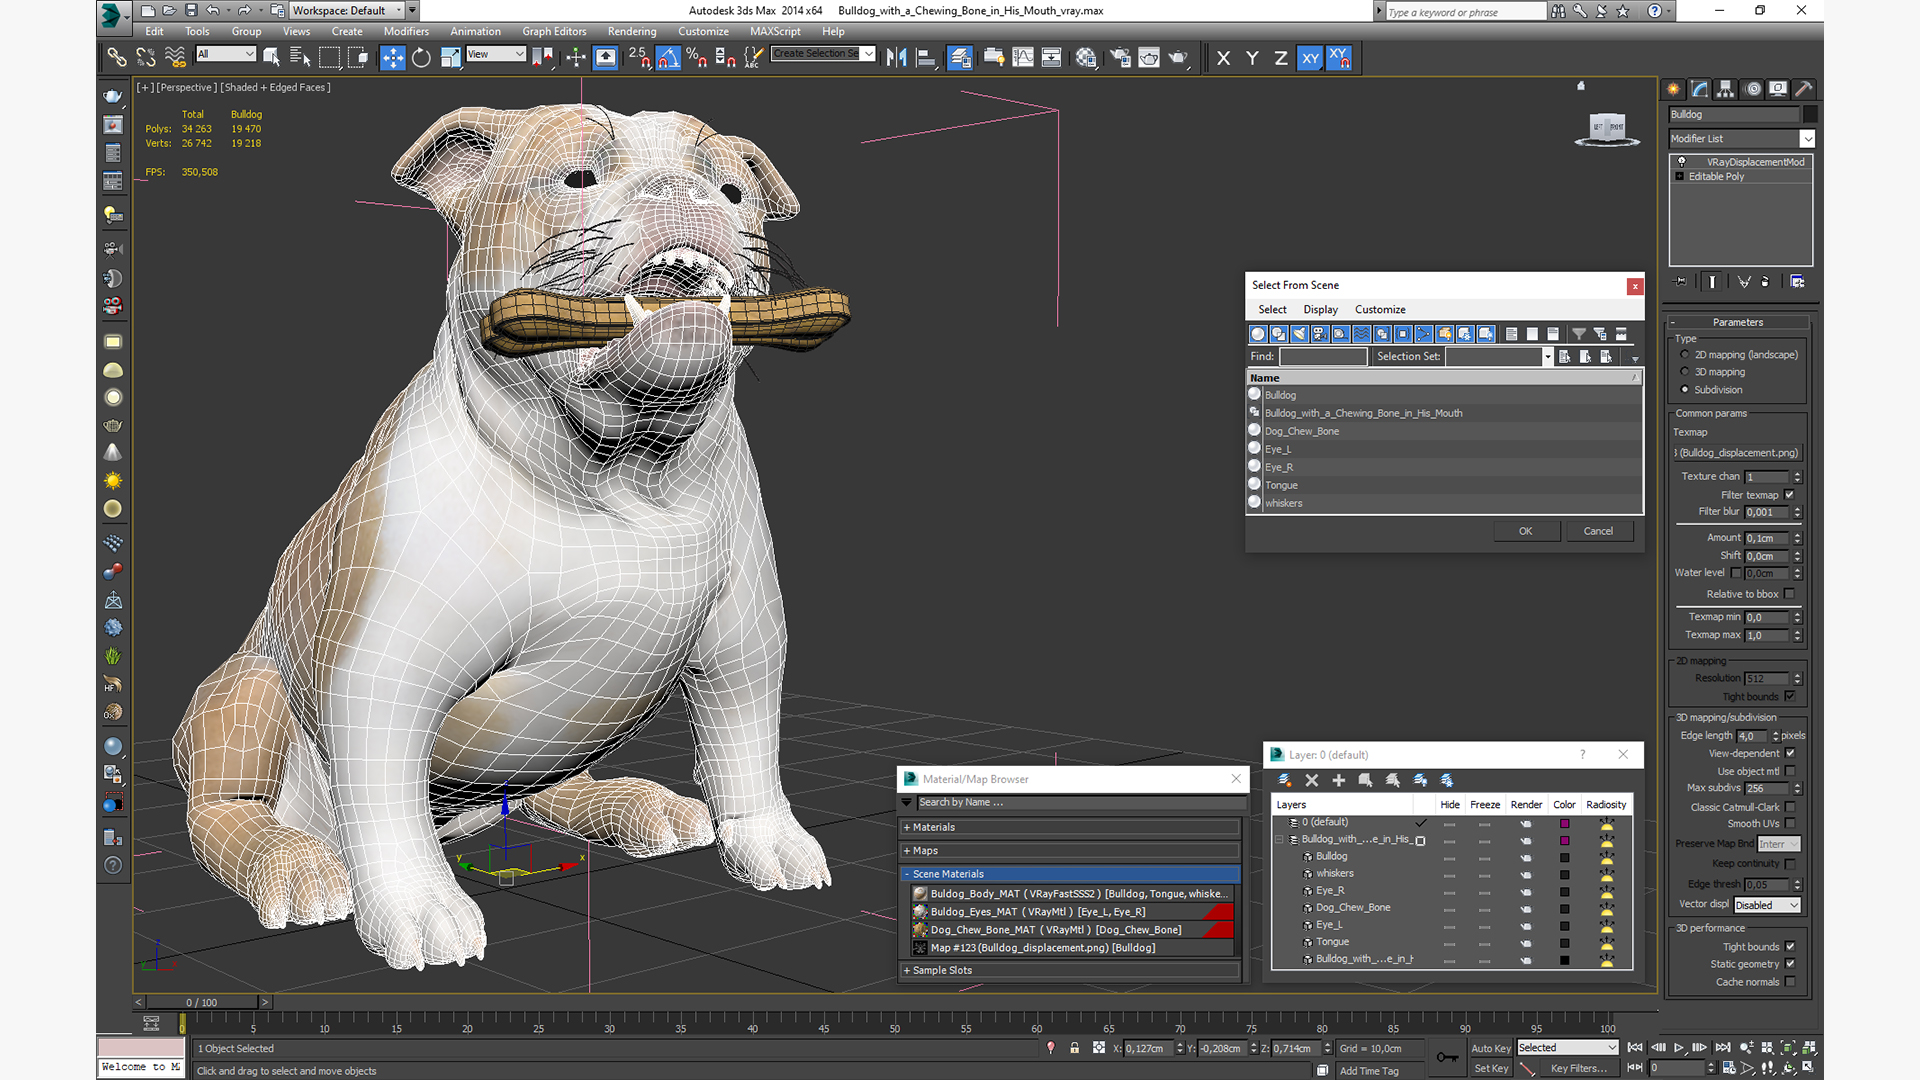Enable the Use object mtl checkbox
This screenshot has height=1080, width=1920.
1790,772
